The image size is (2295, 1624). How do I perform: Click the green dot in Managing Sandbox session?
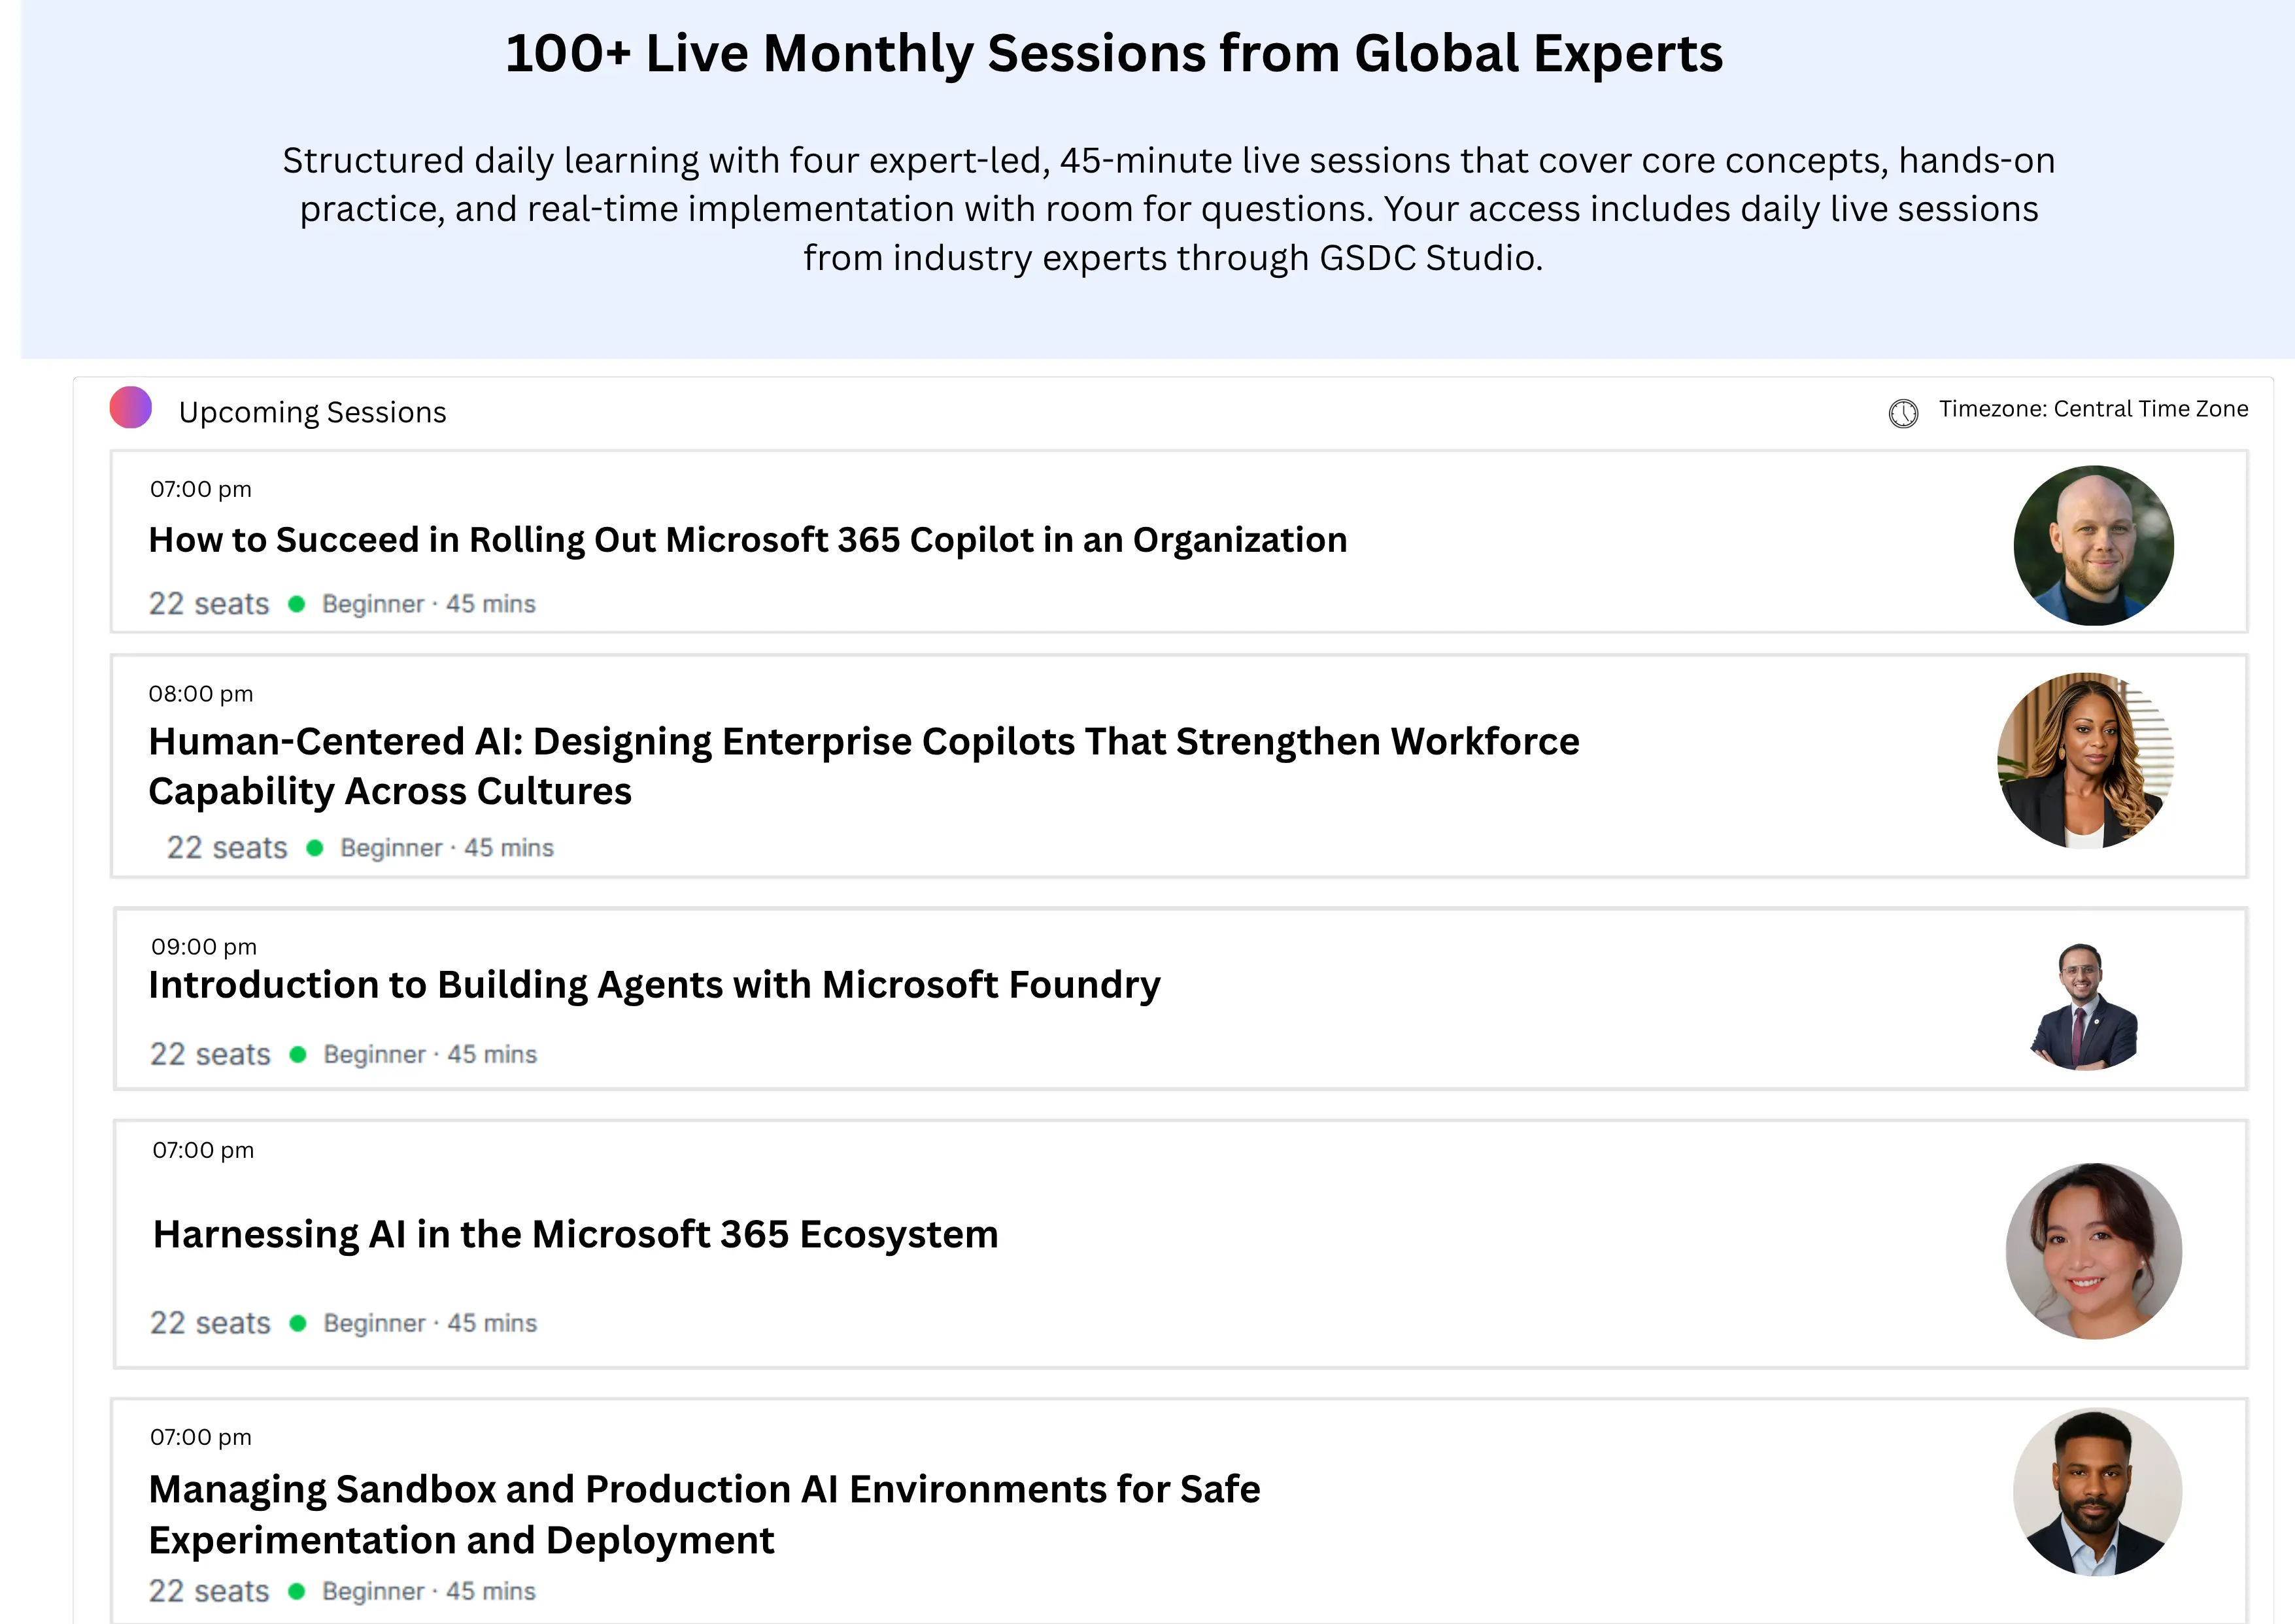[296, 1591]
